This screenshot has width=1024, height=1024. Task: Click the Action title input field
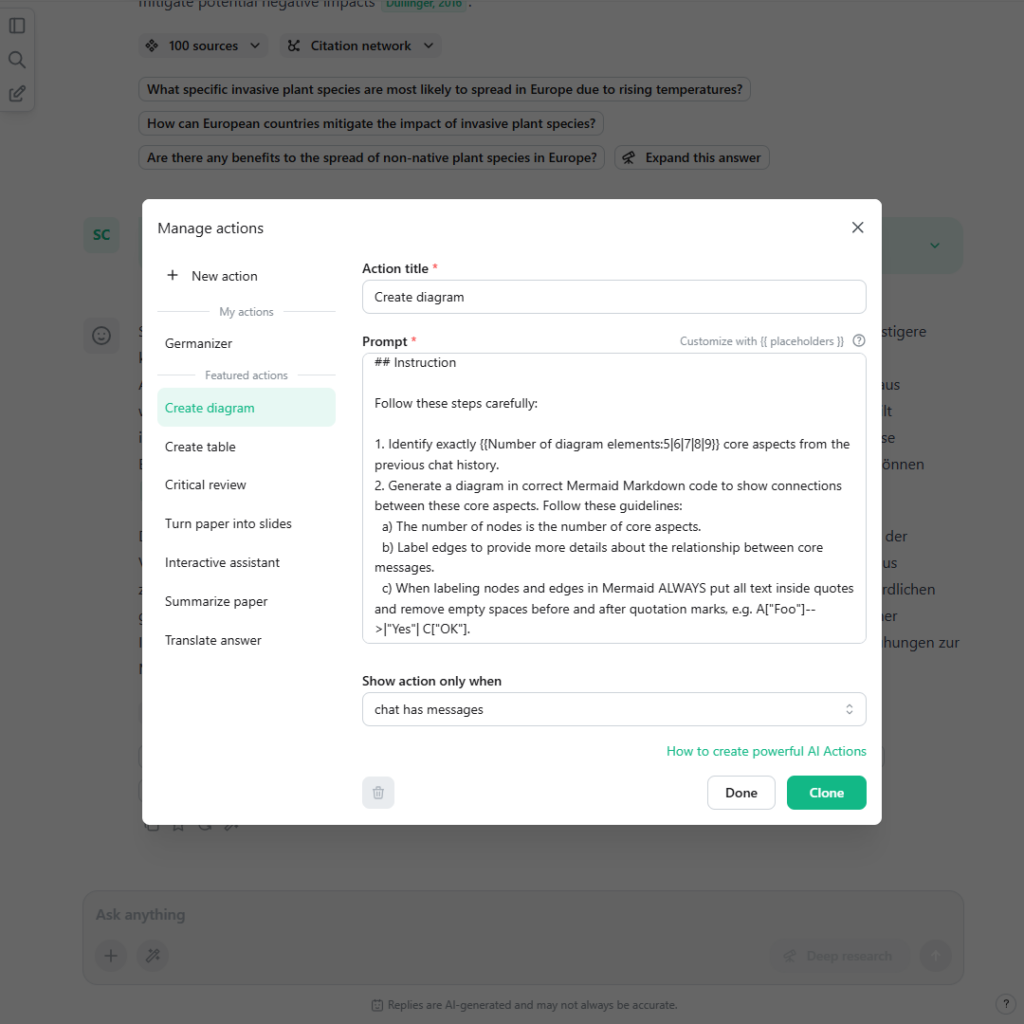pos(614,296)
